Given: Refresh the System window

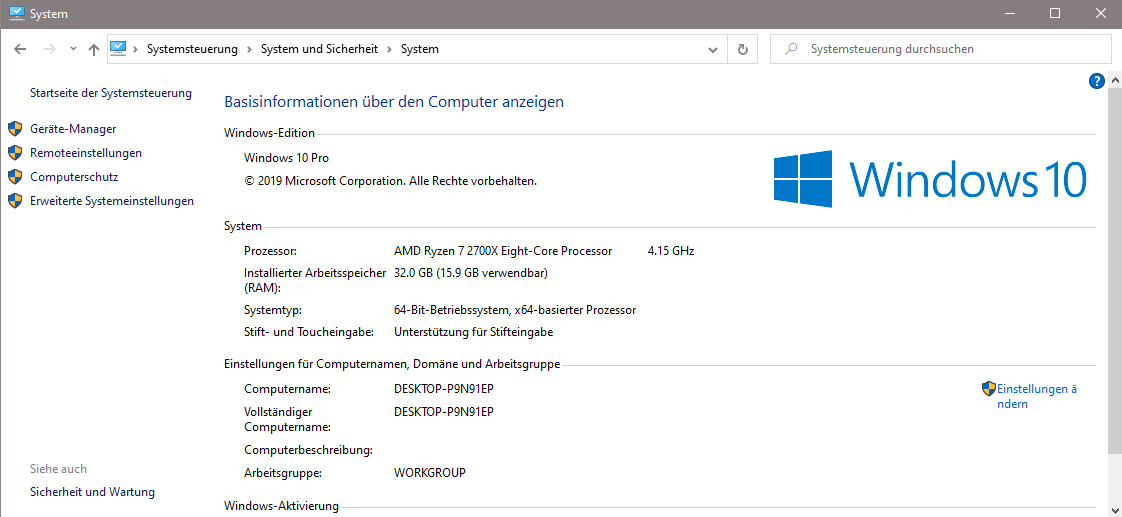Looking at the screenshot, I should [742, 49].
